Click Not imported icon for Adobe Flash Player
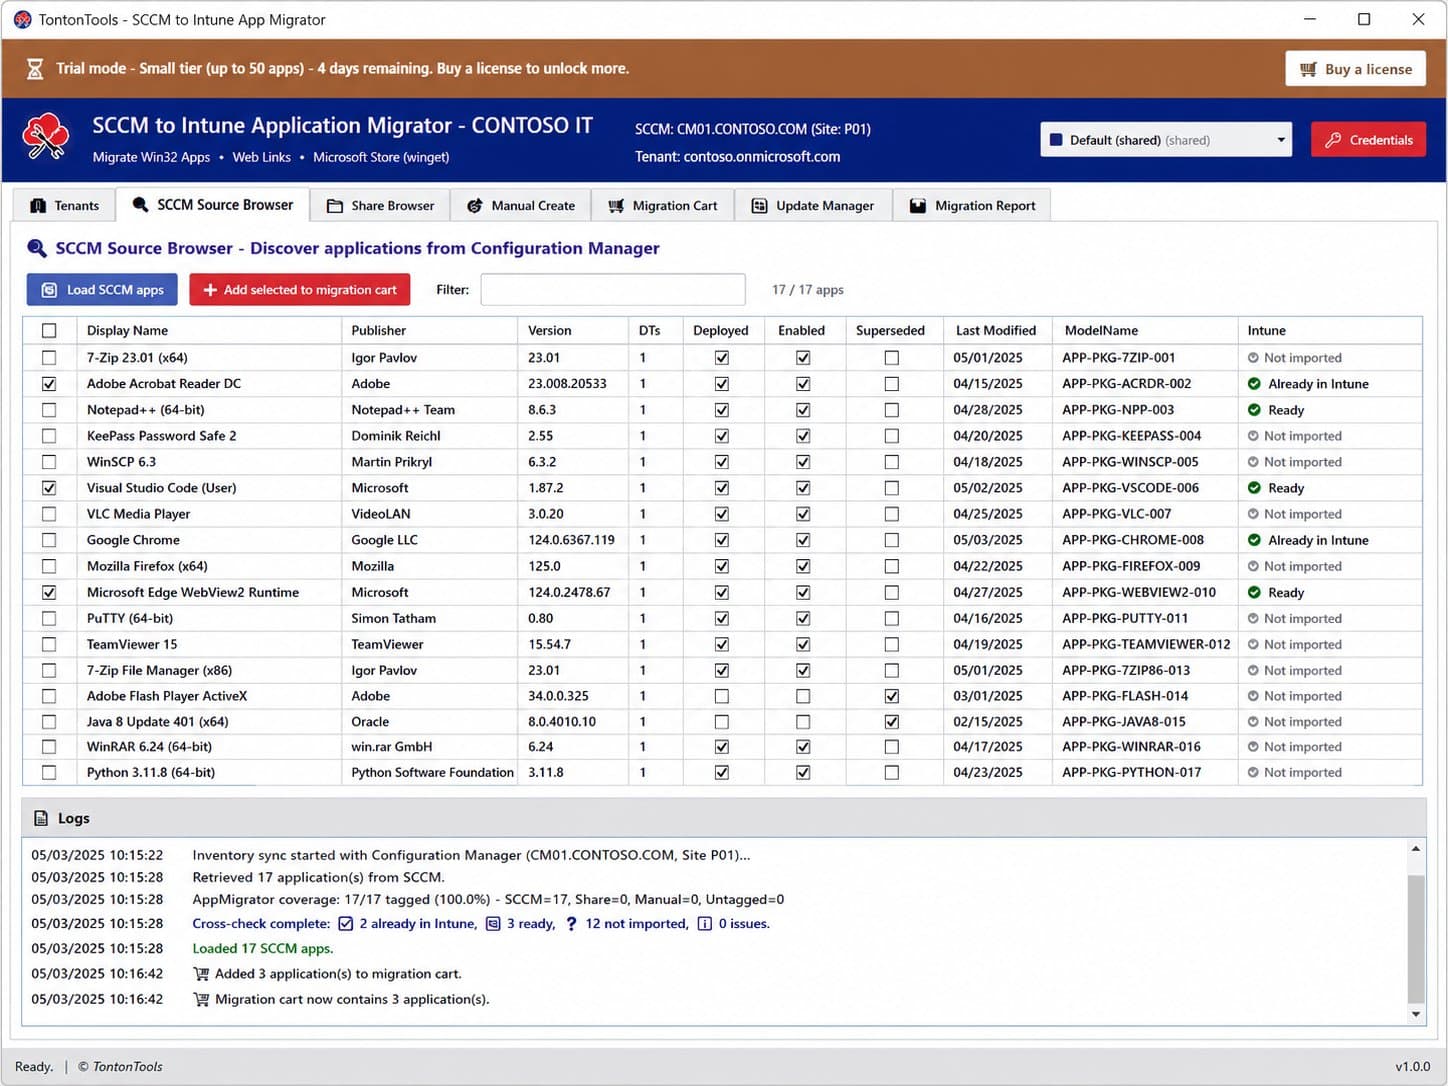This screenshot has height=1086, width=1448. (x=1253, y=696)
